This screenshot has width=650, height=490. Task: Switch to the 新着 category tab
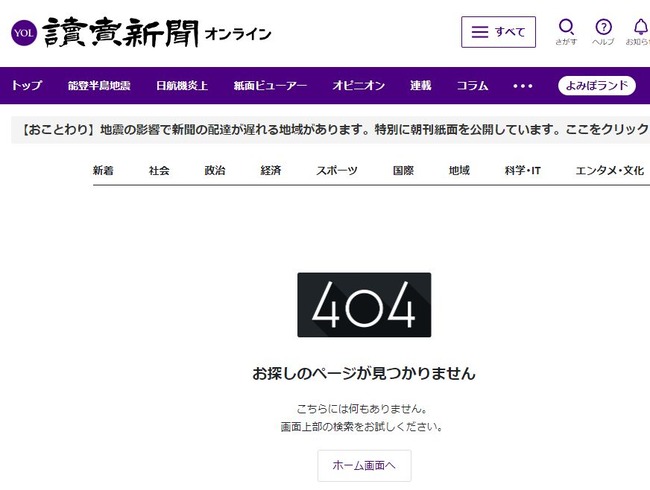(103, 171)
